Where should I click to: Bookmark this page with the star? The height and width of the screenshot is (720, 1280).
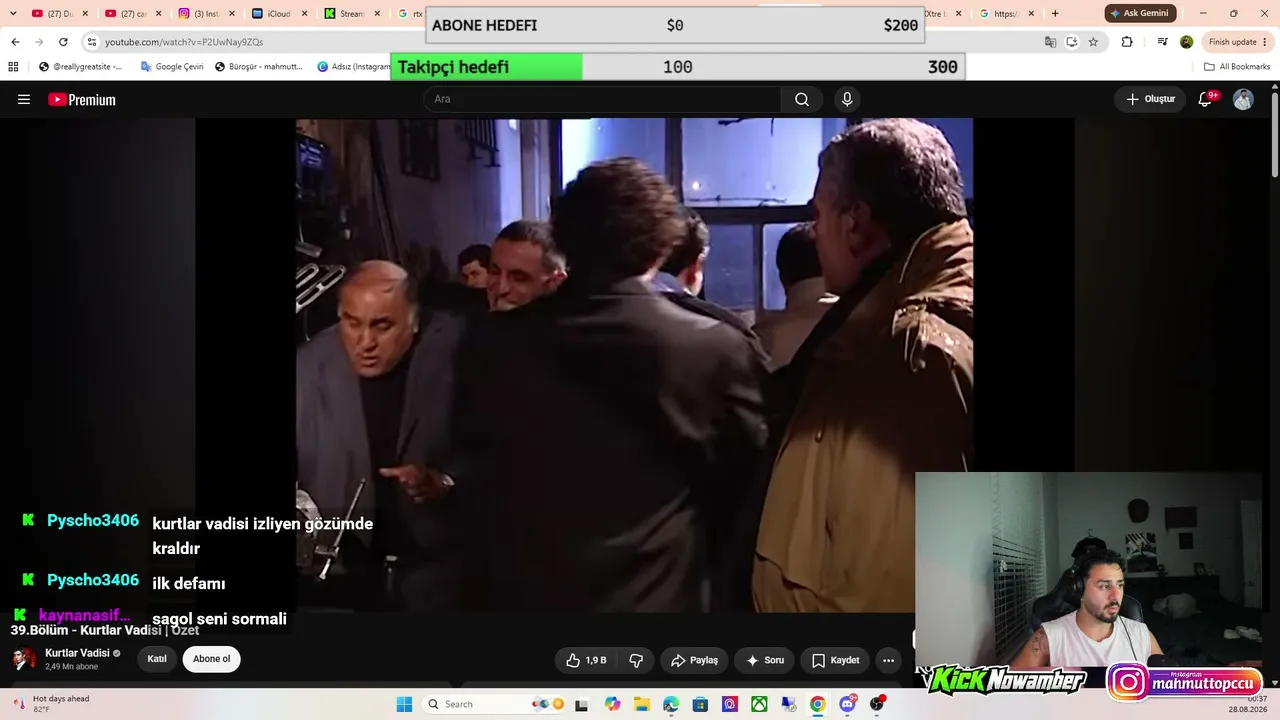(x=1093, y=42)
